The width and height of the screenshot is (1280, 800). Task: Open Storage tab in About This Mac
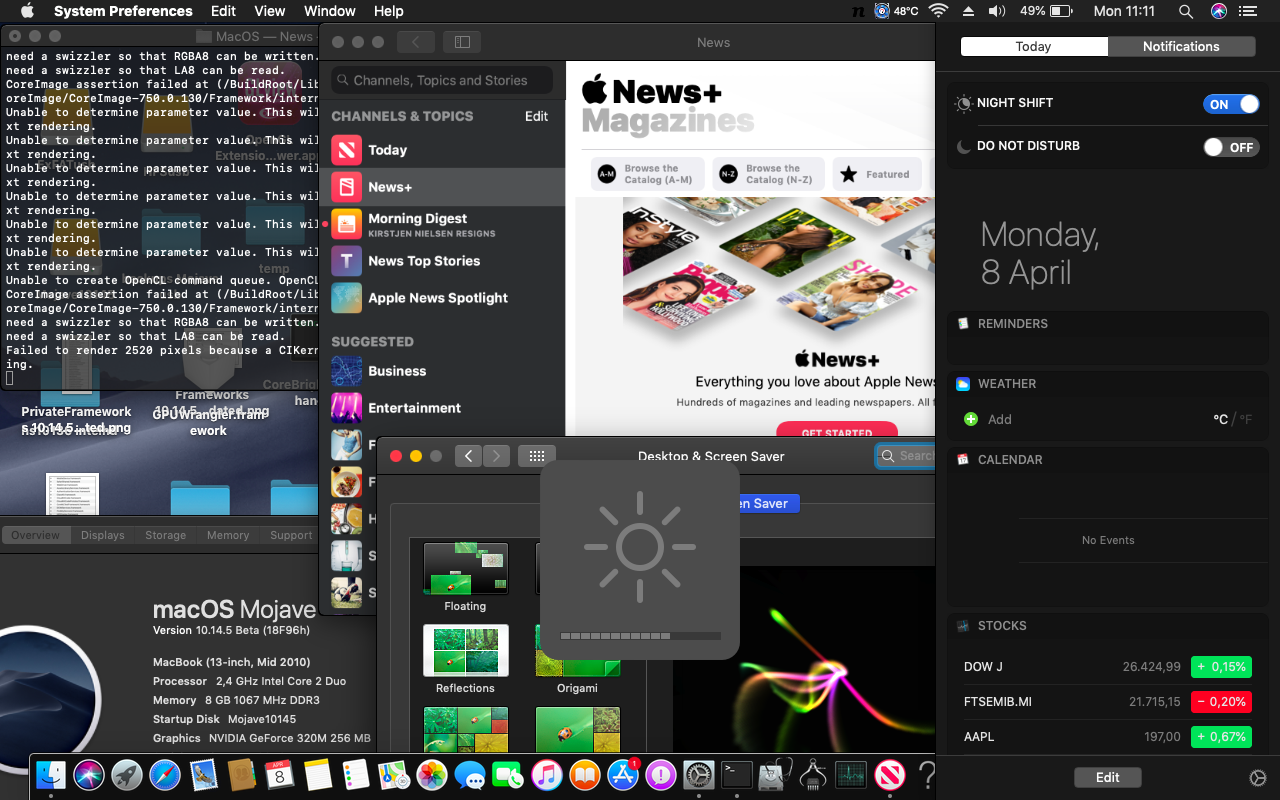click(x=166, y=535)
